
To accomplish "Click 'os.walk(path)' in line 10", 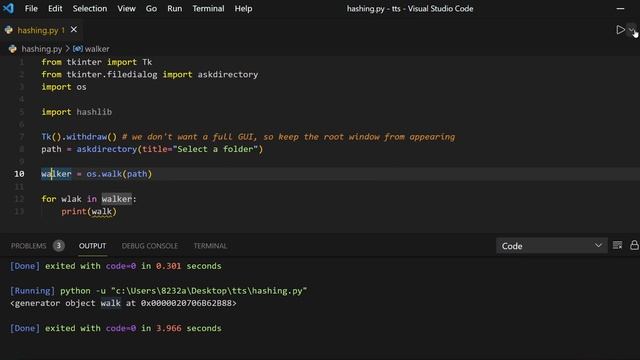I will (119, 174).
